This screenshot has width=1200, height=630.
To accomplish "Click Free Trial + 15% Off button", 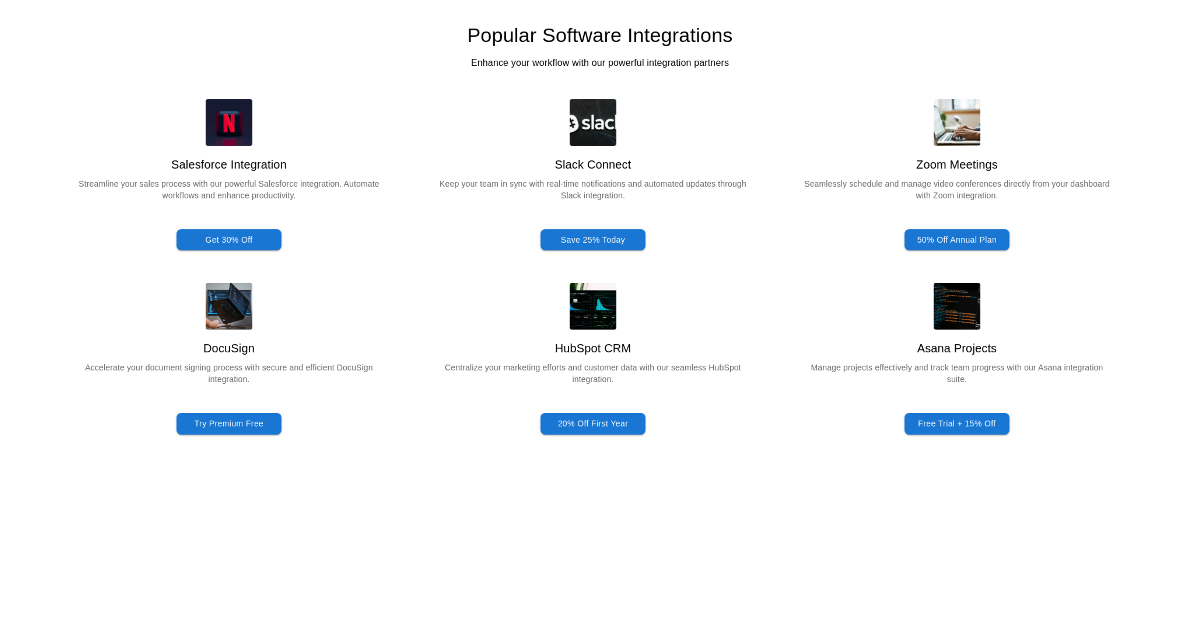I will [x=957, y=424].
